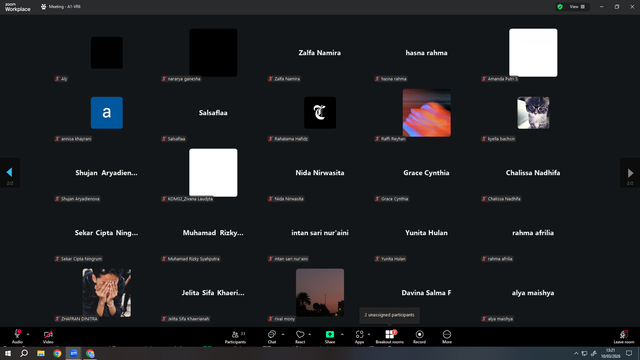
Task: Select Rahatama Hafidz's gothic T avatar
Action: (x=320, y=113)
